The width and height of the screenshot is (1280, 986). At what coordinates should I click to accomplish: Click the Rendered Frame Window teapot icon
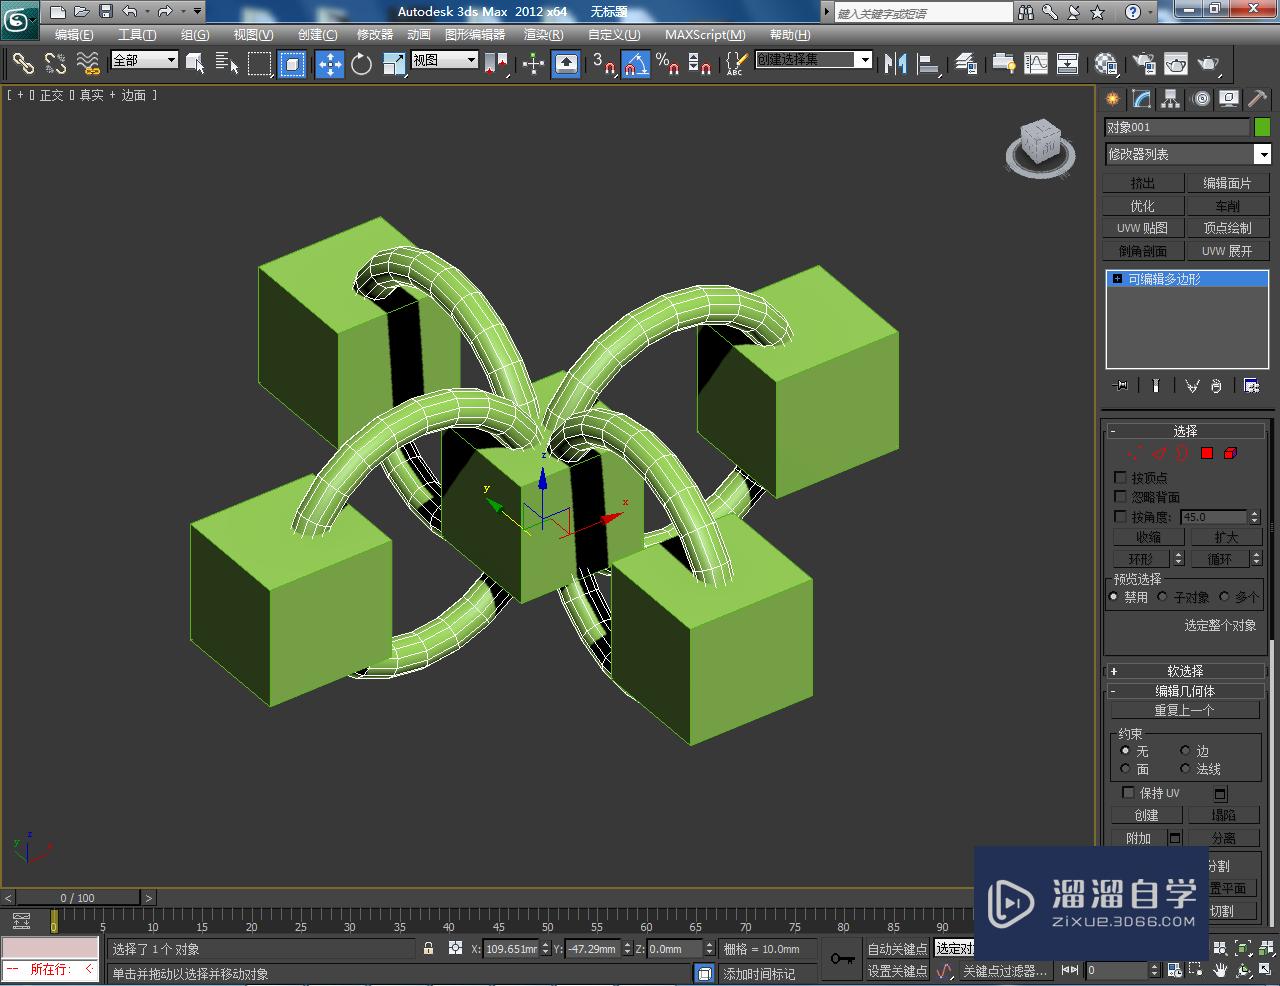click(x=1176, y=63)
